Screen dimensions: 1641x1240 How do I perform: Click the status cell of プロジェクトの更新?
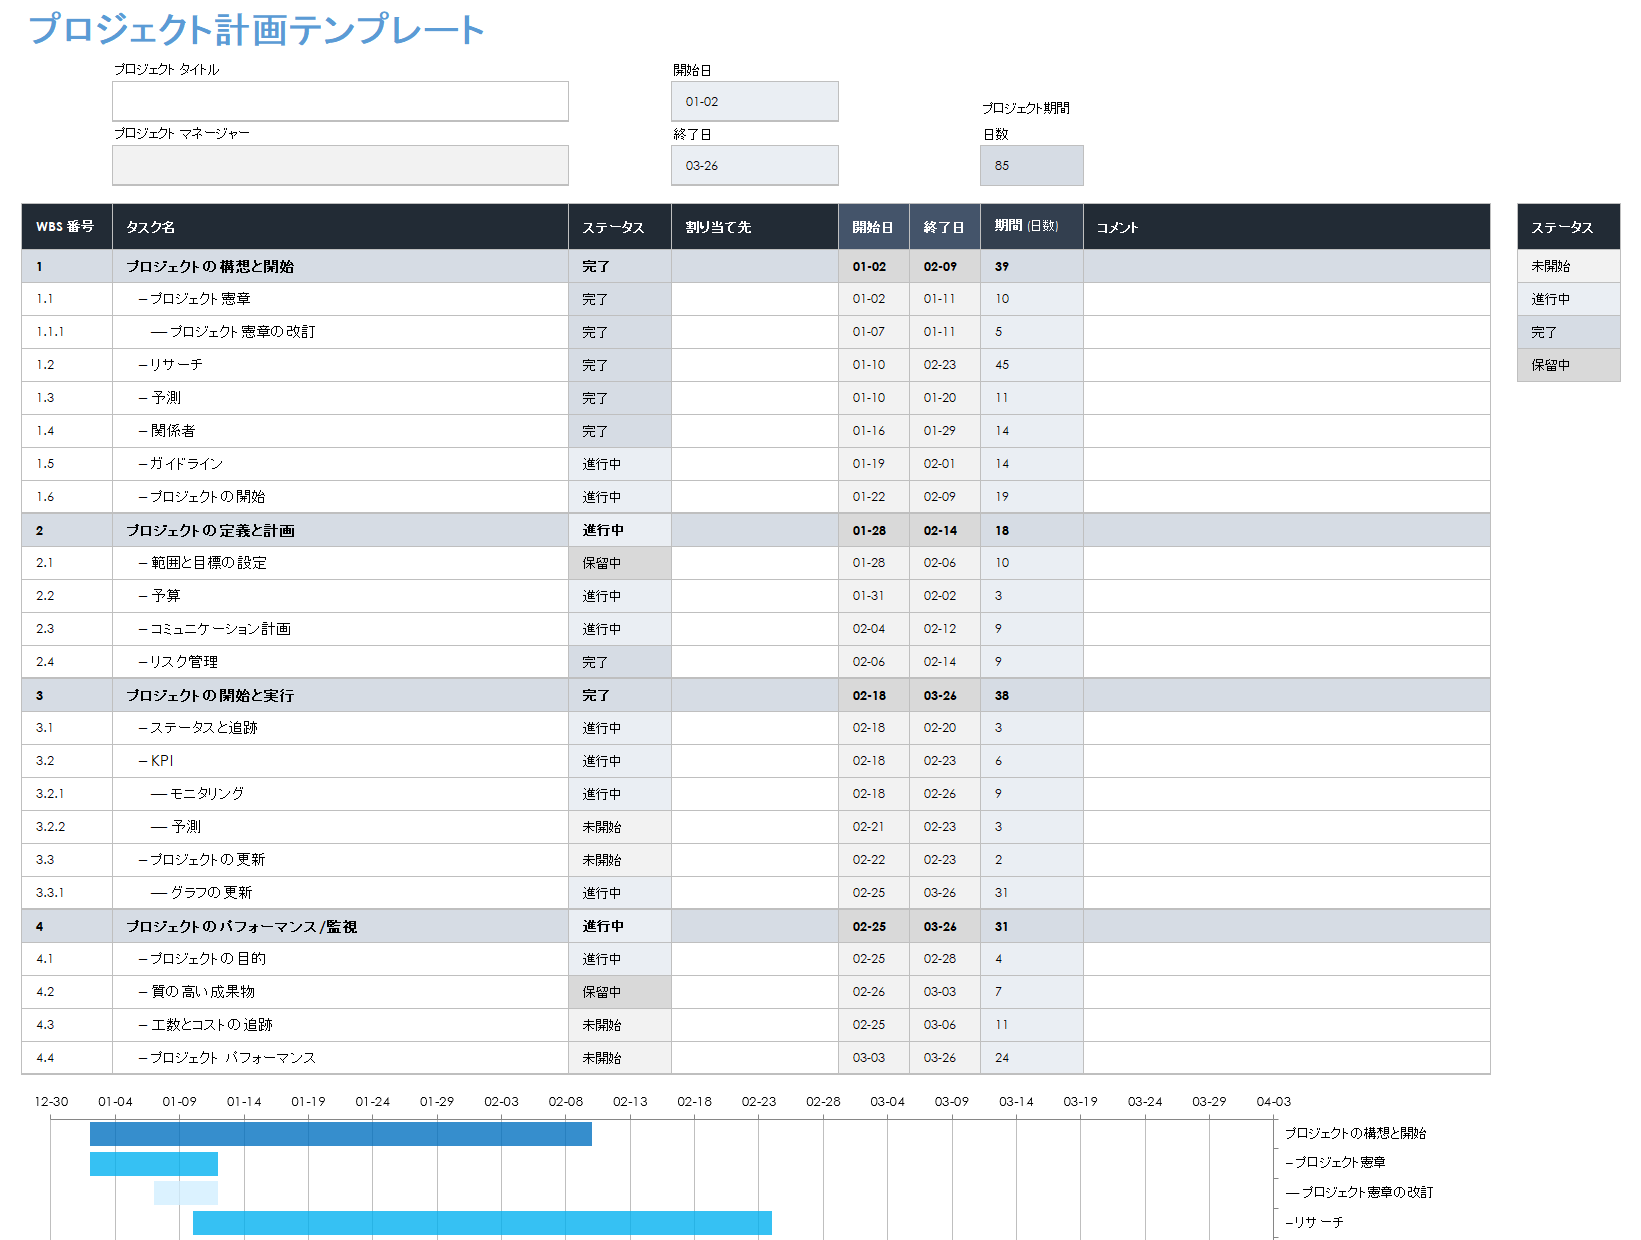coord(620,860)
